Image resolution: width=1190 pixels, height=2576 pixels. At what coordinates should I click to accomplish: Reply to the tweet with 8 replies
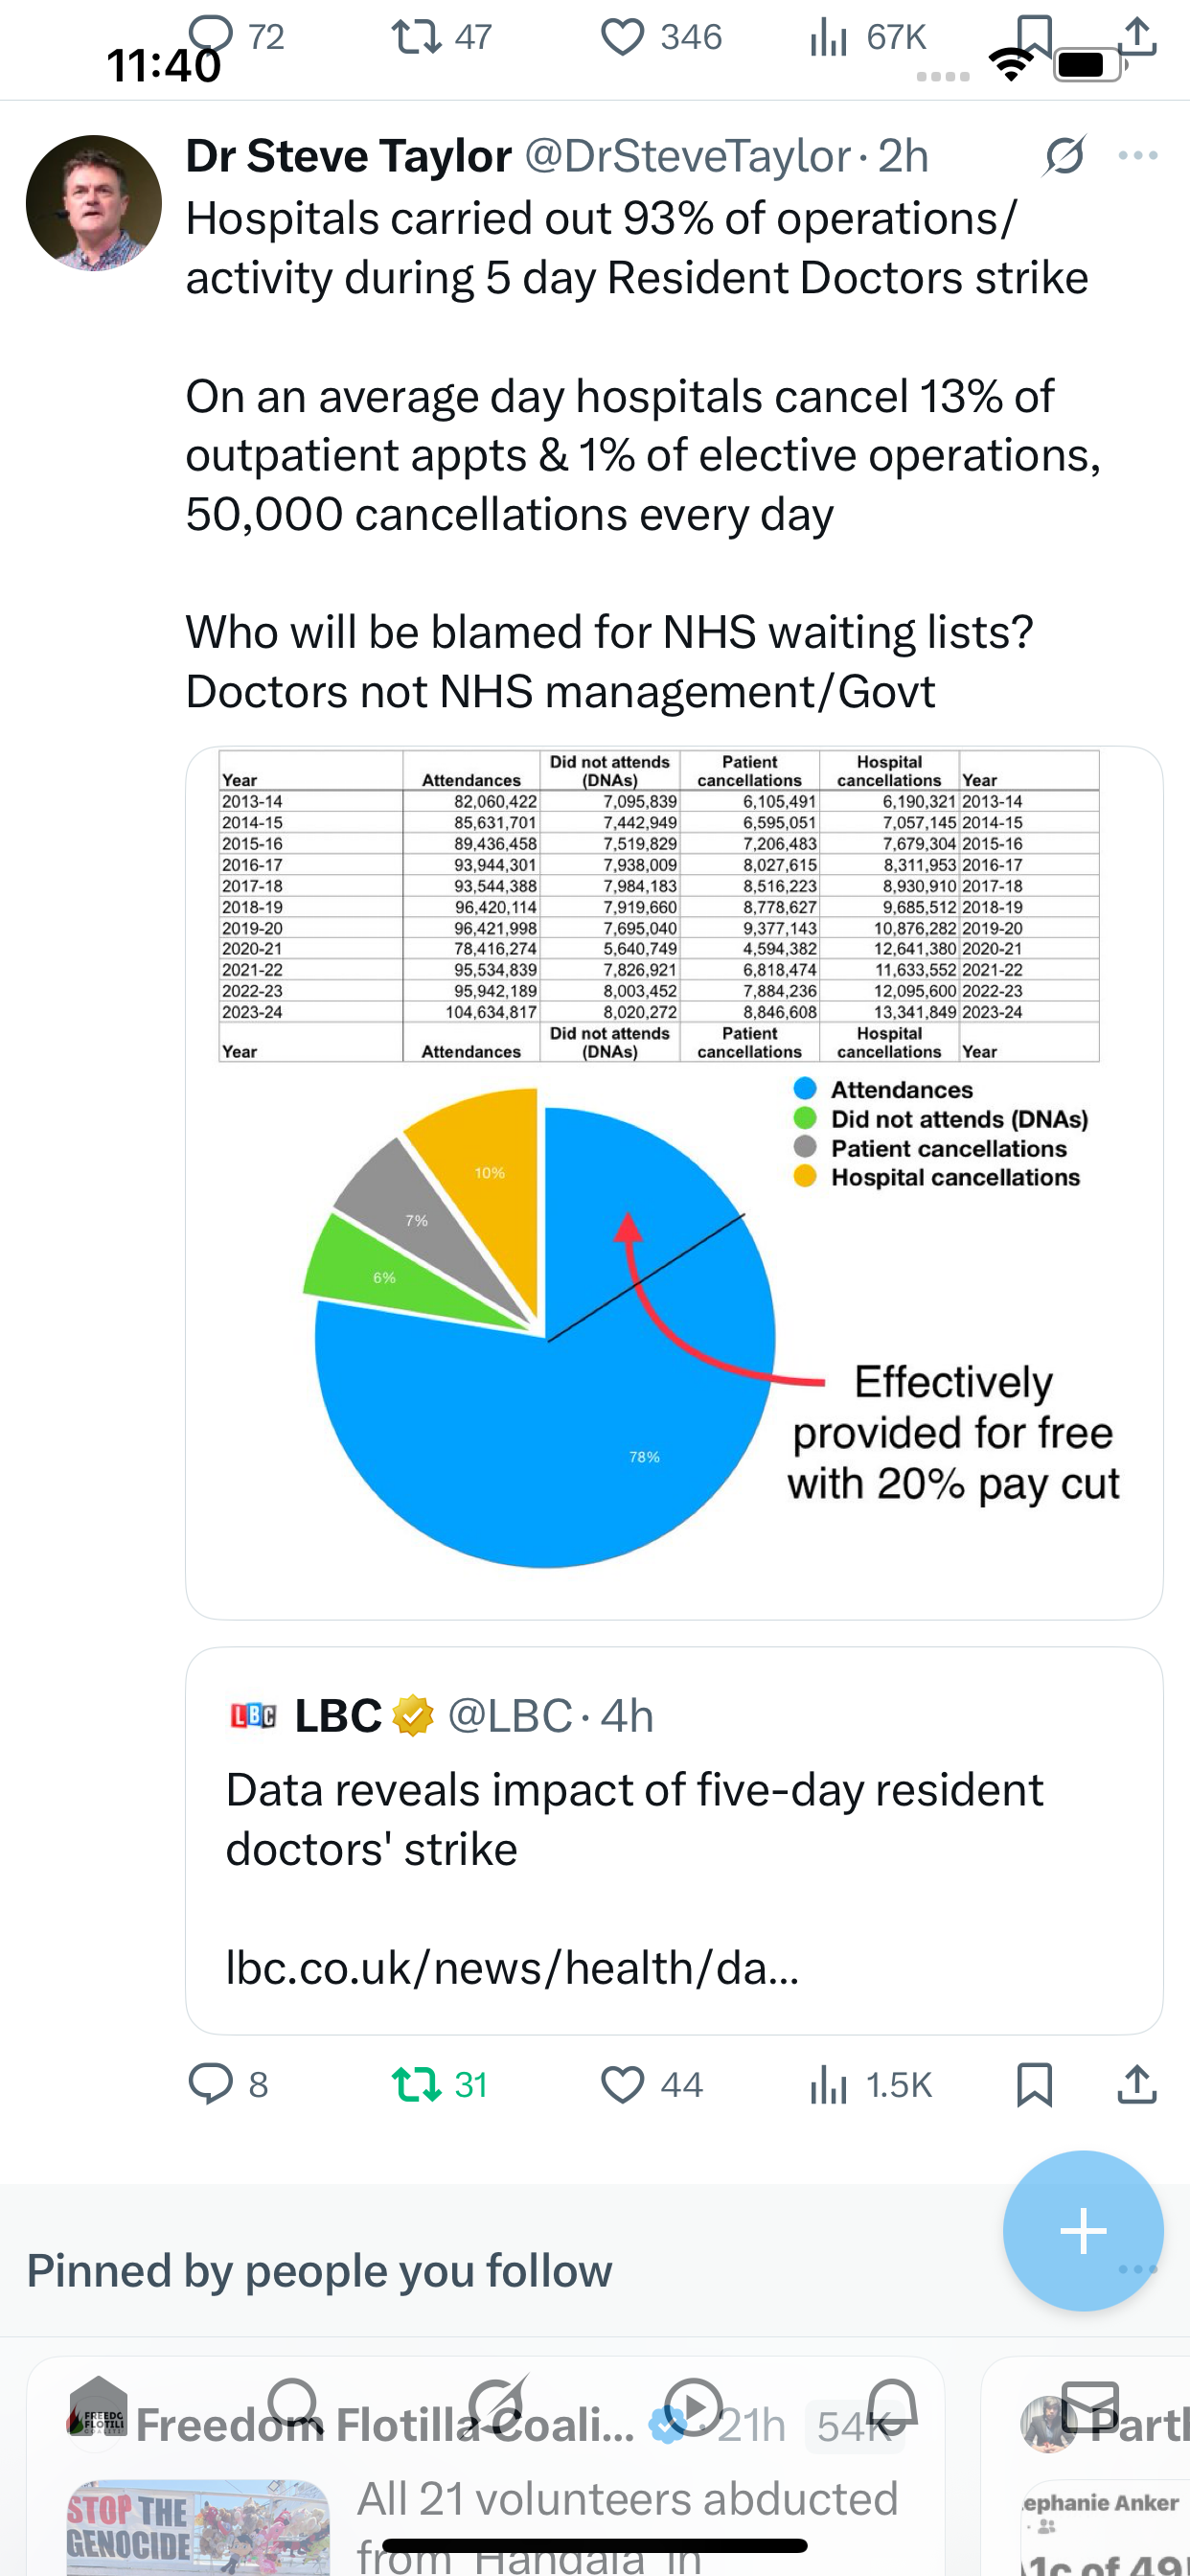tap(211, 2084)
